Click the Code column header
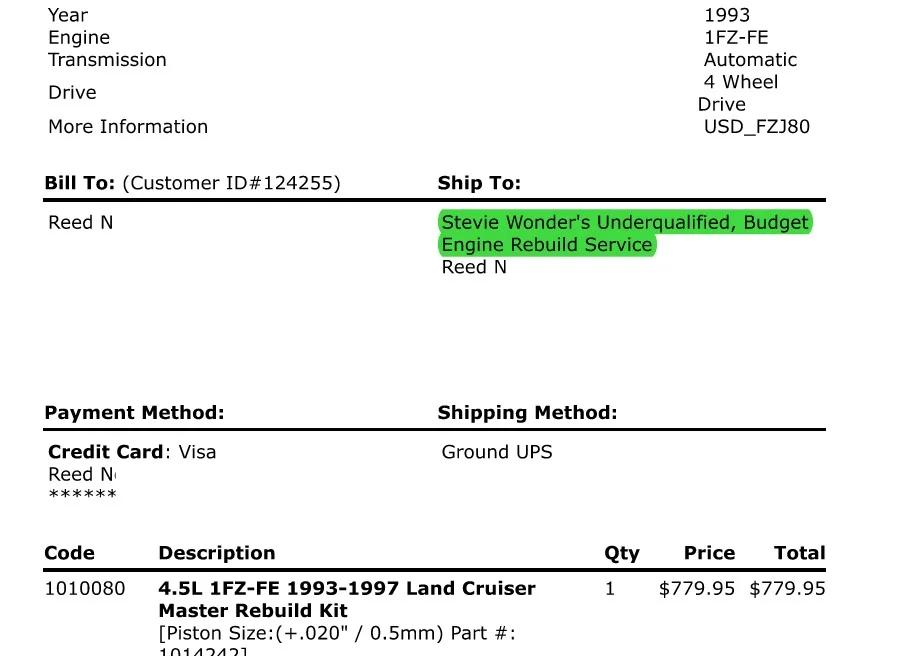The image size is (901, 656). 70,553
